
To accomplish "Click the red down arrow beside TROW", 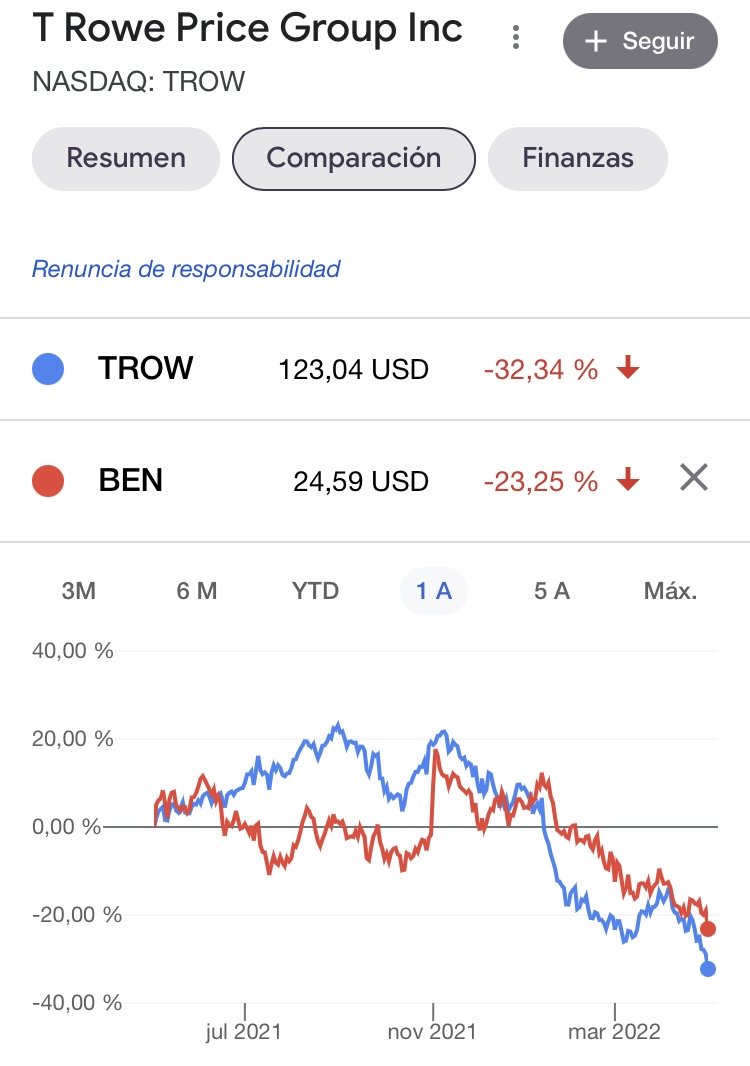I will 628,370.
